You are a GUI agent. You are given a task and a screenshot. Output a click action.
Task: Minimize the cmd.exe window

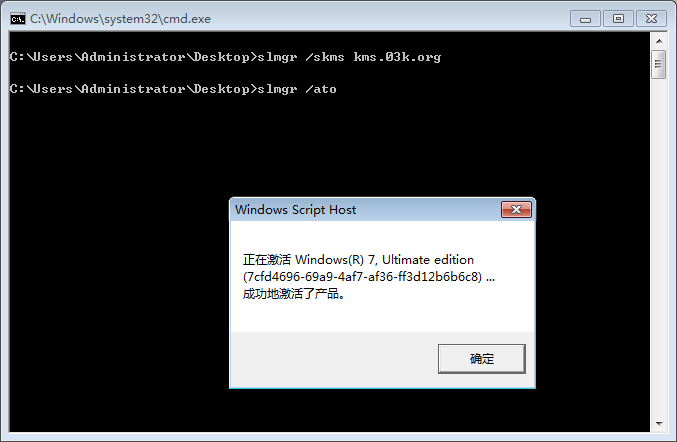(x=585, y=18)
